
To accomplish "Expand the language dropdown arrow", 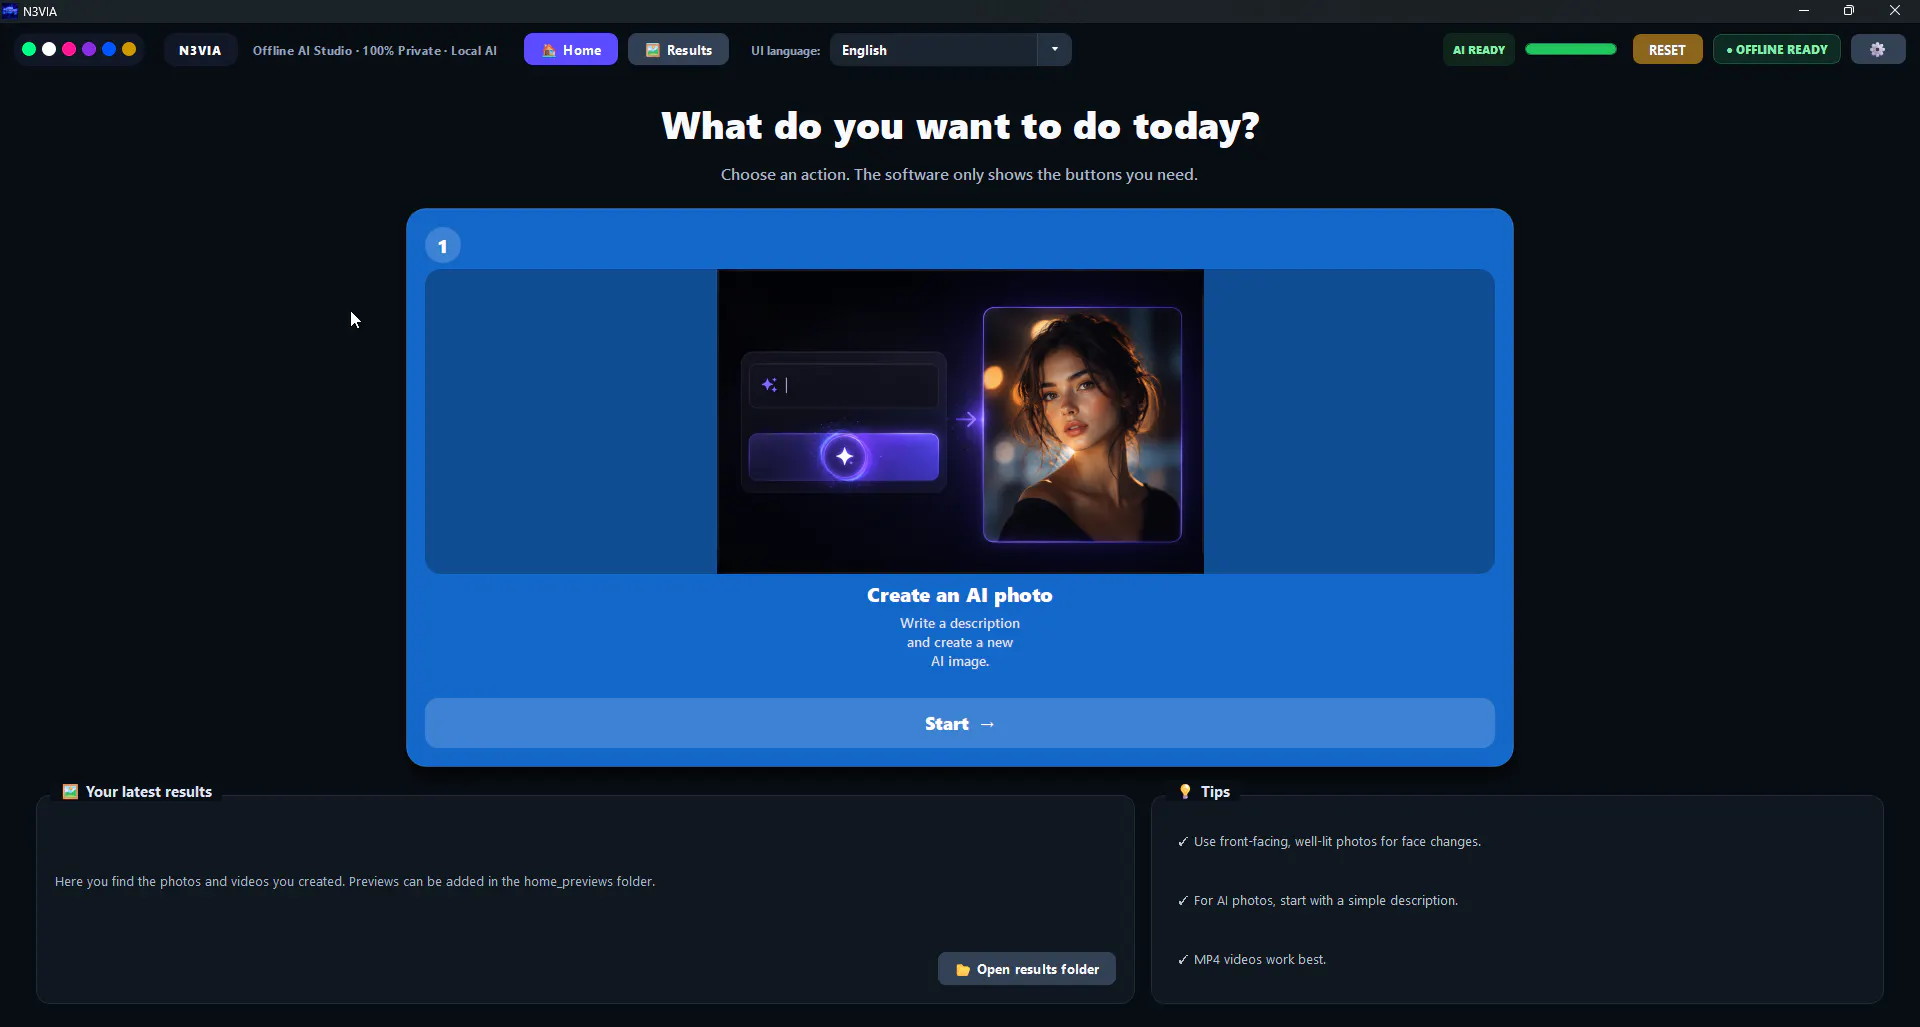I will [x=1054, y=50].
